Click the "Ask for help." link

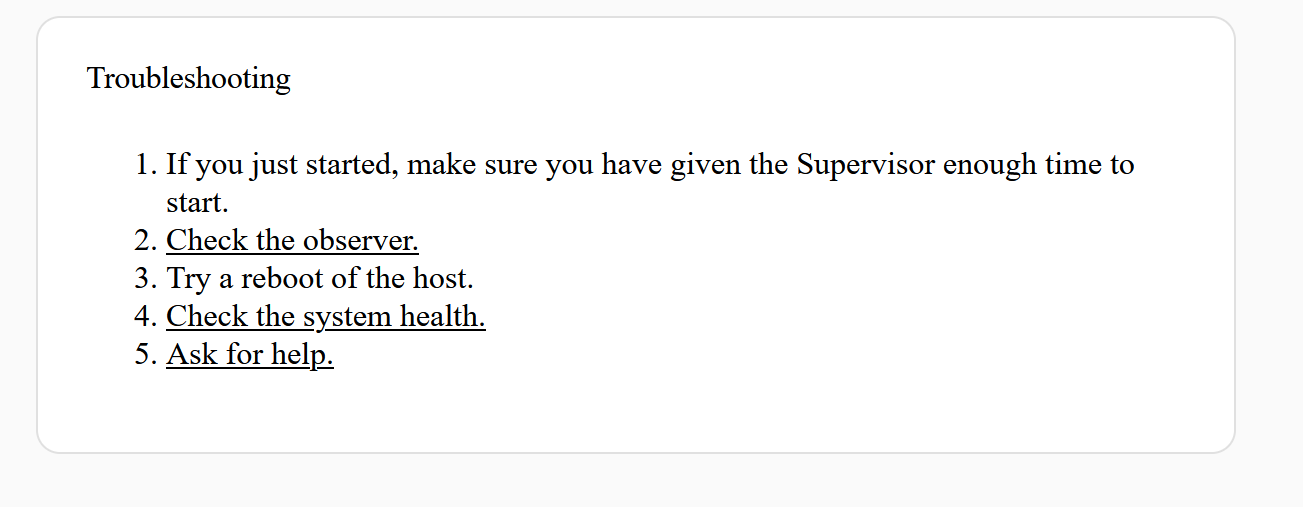(250, 355)
